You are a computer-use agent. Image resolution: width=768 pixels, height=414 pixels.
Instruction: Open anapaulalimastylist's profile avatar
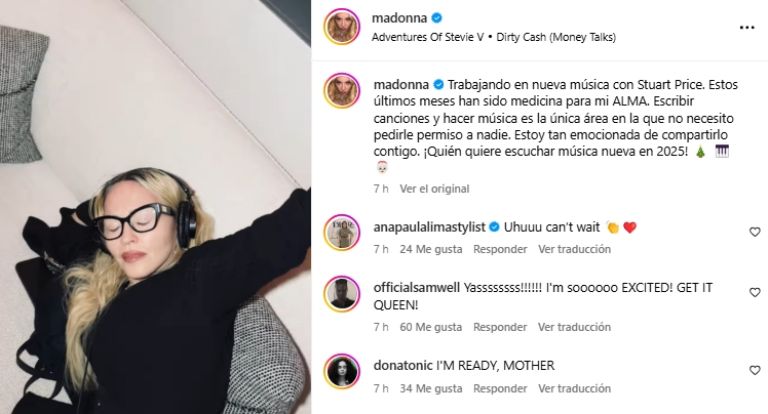point(342,232)
